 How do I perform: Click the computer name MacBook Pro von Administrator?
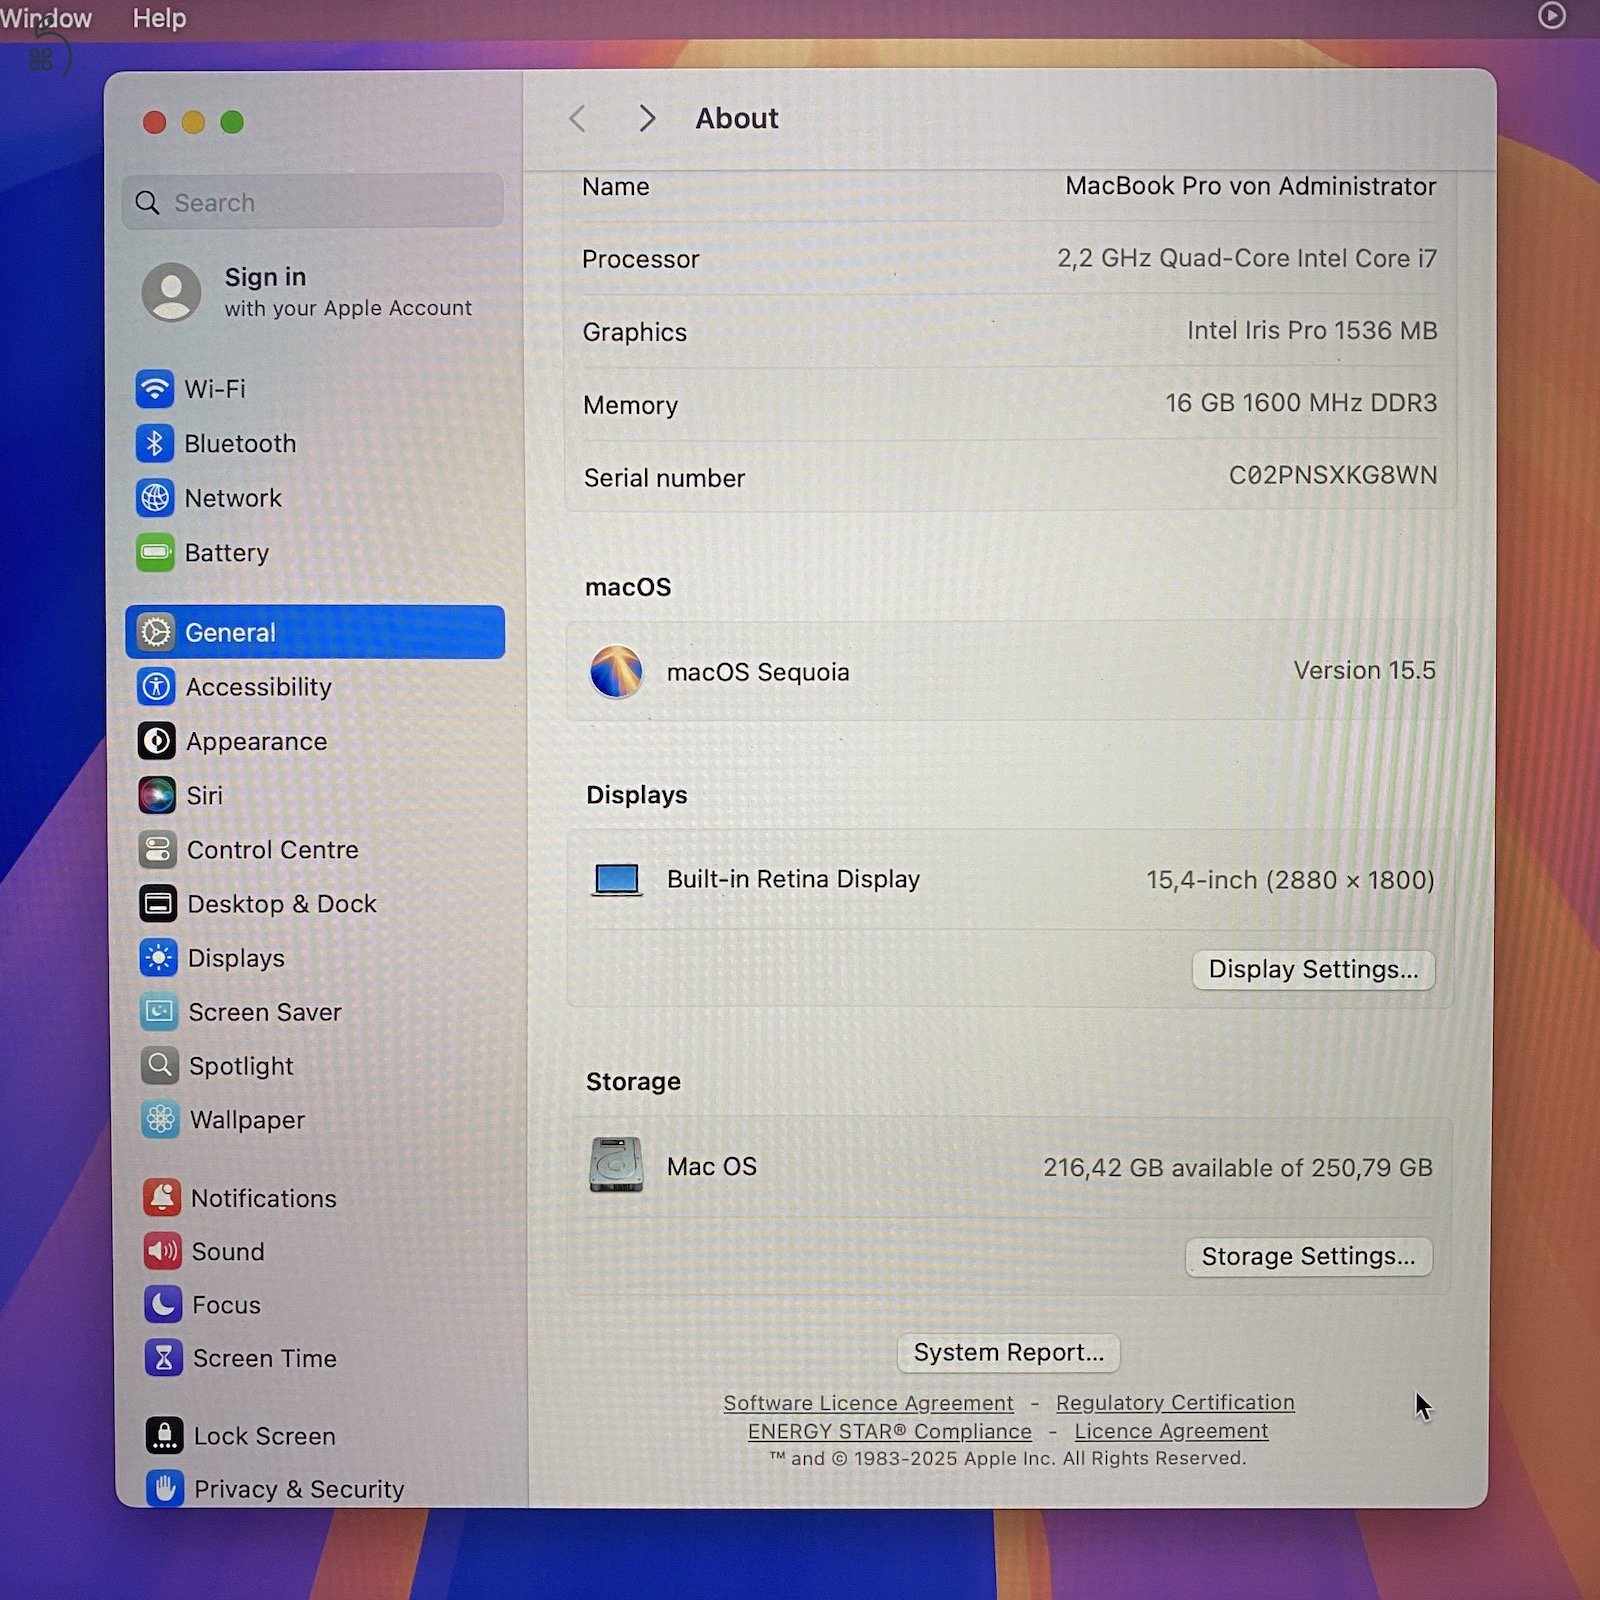[1250, 186]
